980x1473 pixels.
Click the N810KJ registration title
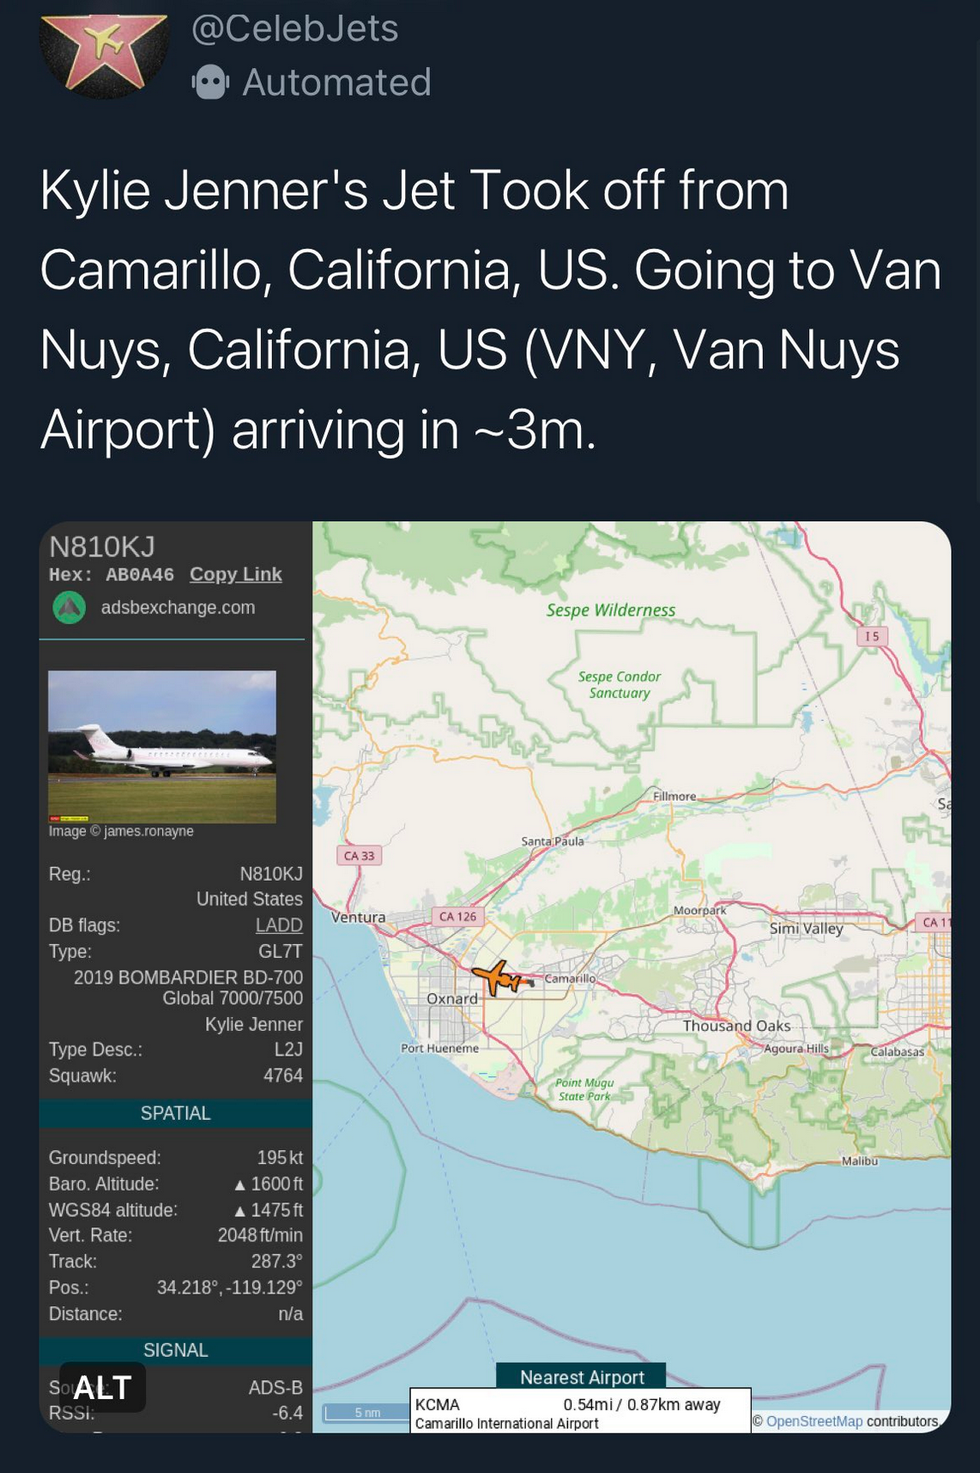point(102,546)
